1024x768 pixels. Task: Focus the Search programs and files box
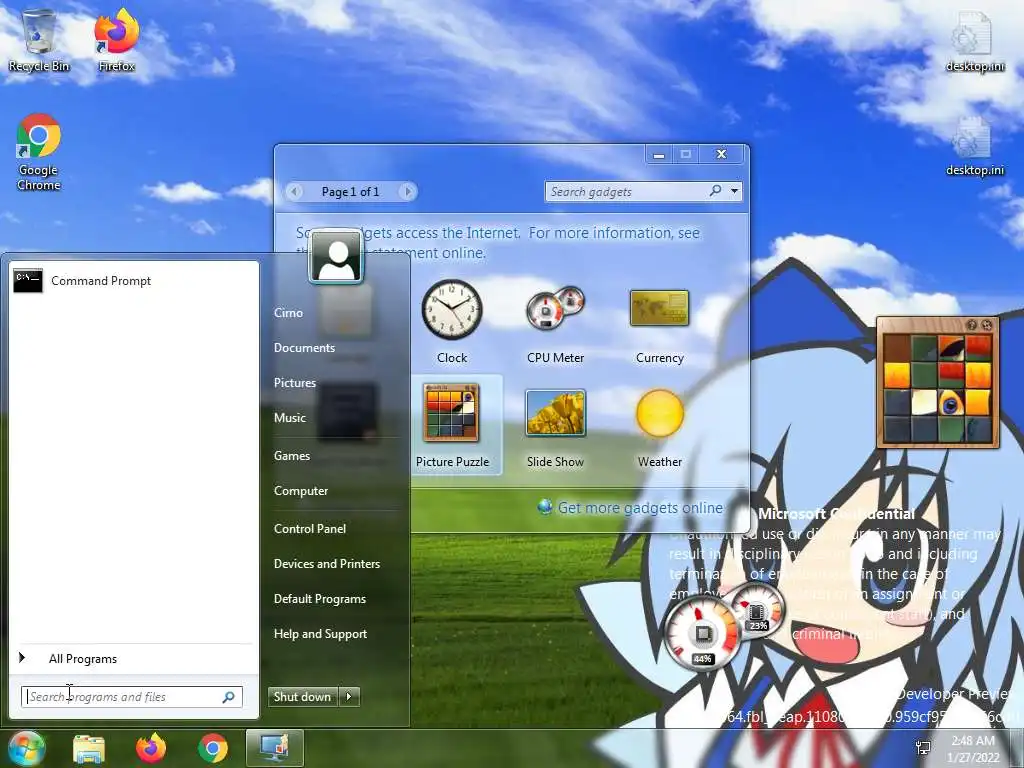tap(131, 697)
